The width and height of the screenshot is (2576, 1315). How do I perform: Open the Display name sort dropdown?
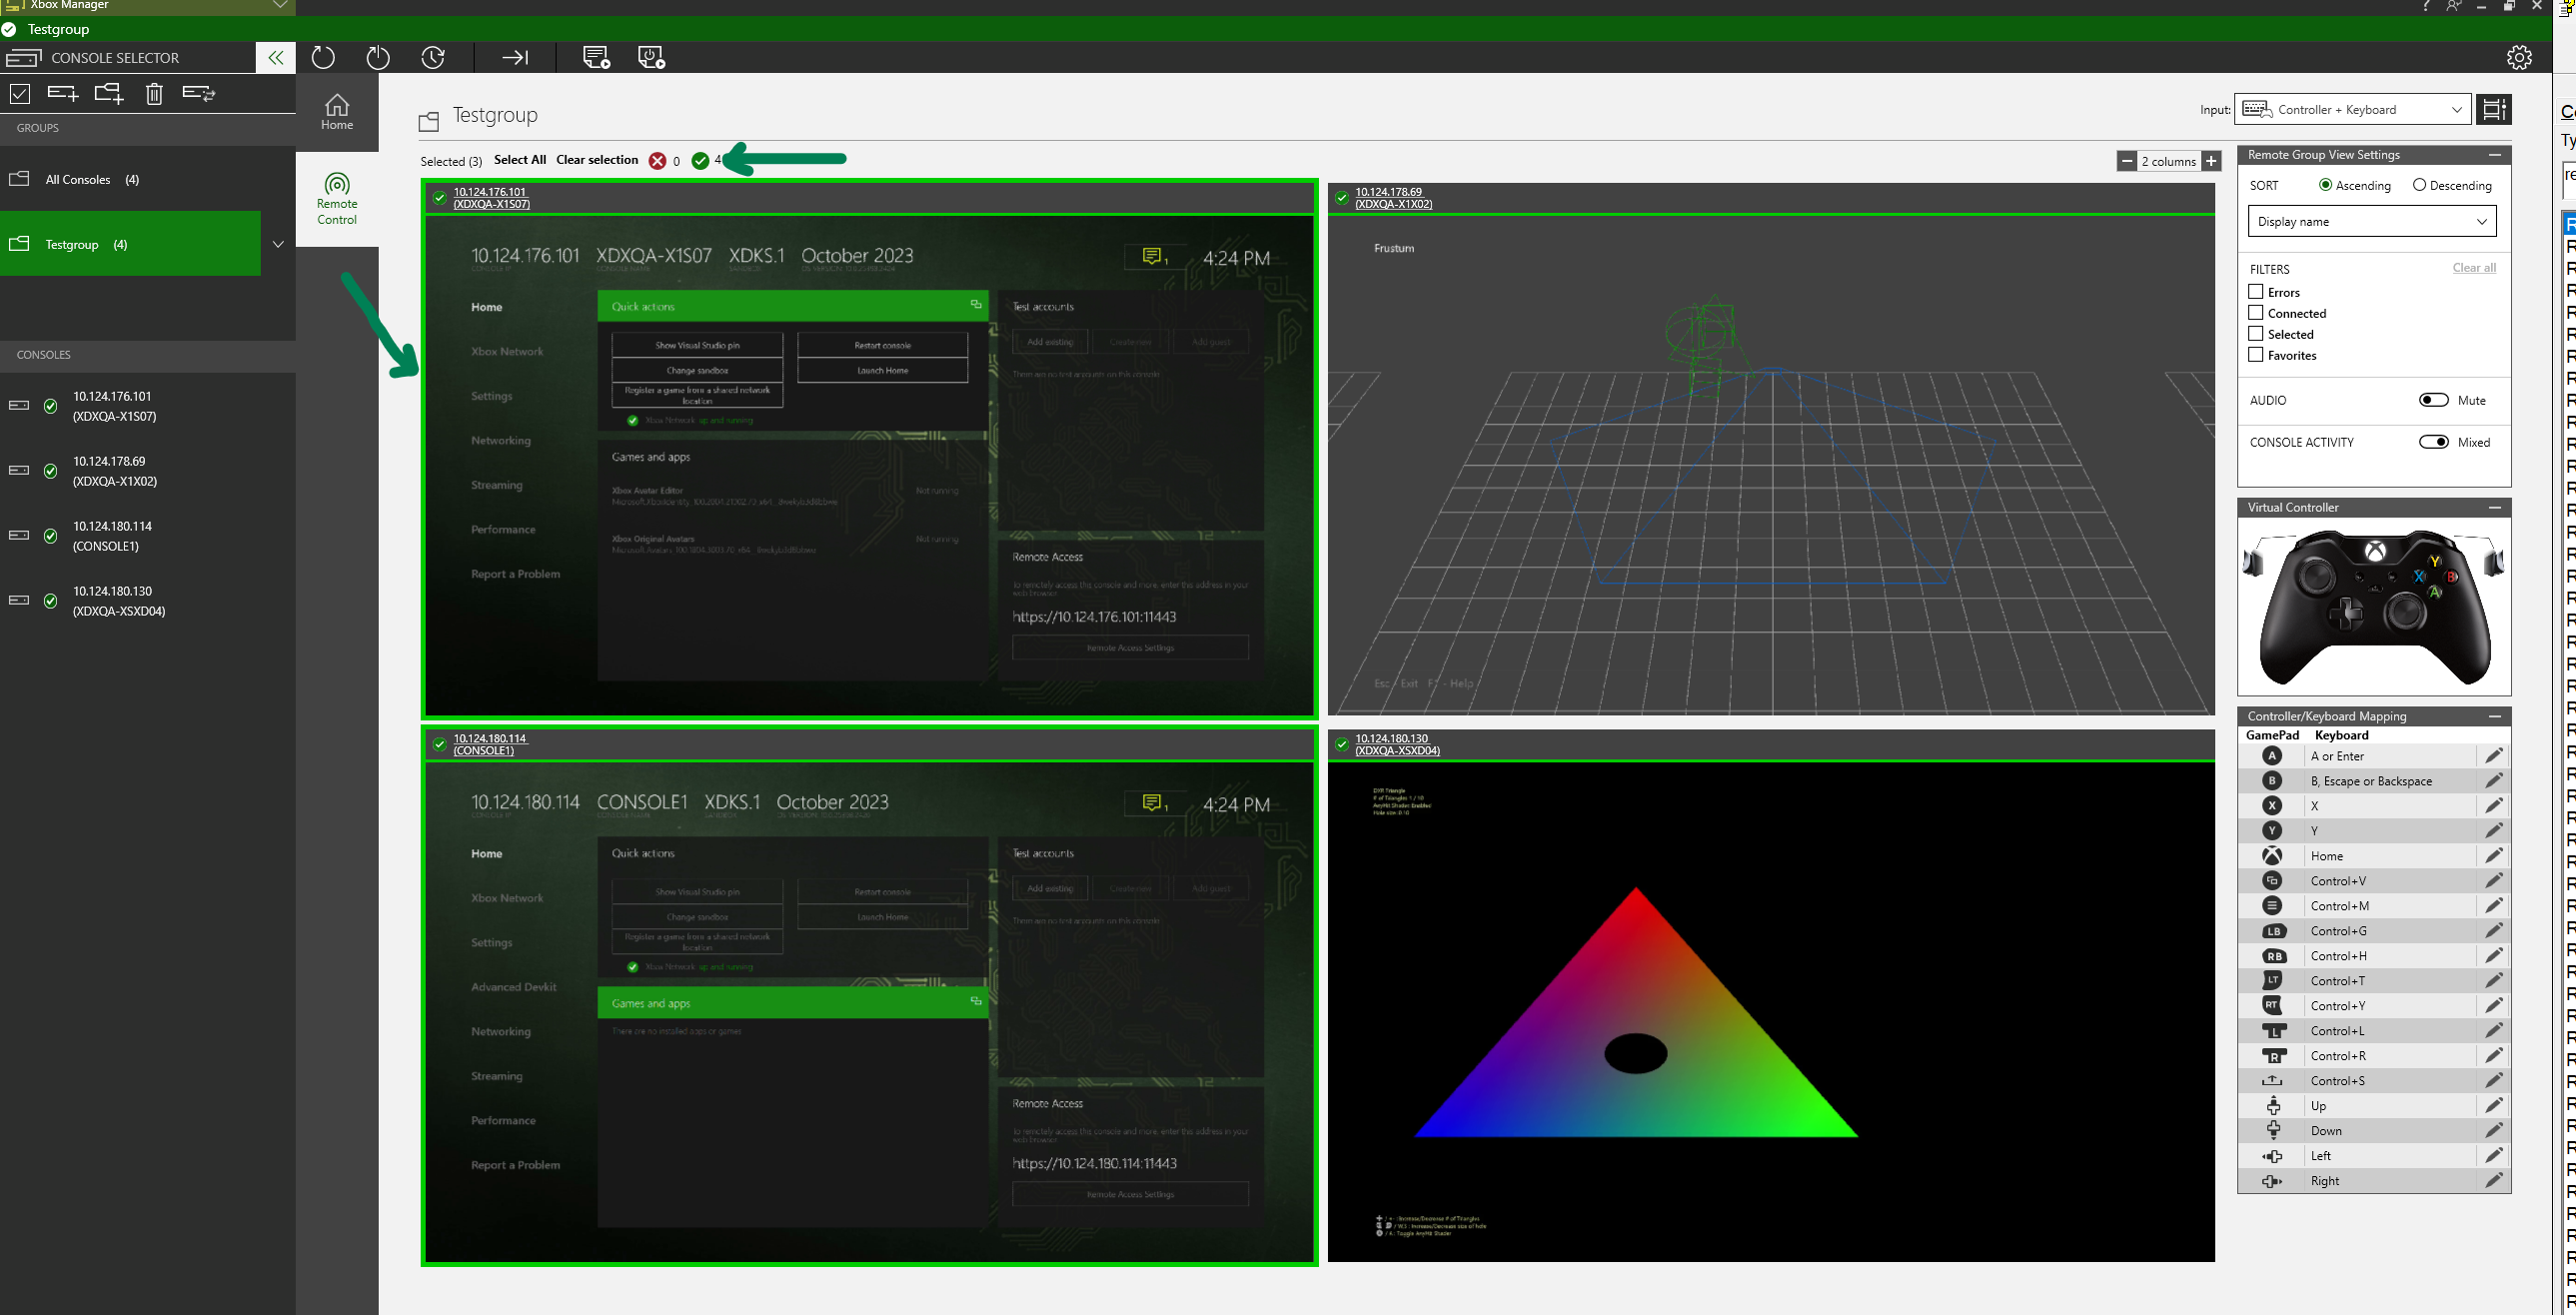coord(2372,222)
